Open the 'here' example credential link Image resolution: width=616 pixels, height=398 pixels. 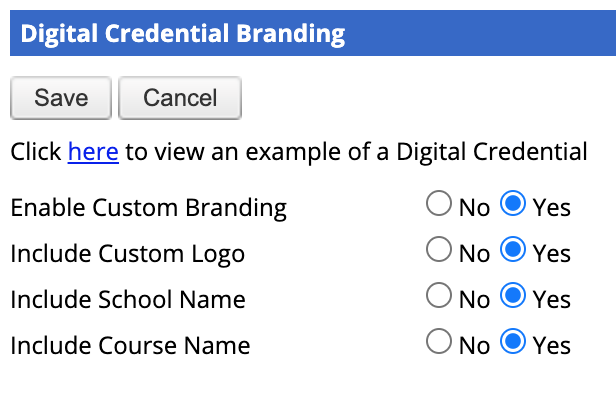coord(93,152)
